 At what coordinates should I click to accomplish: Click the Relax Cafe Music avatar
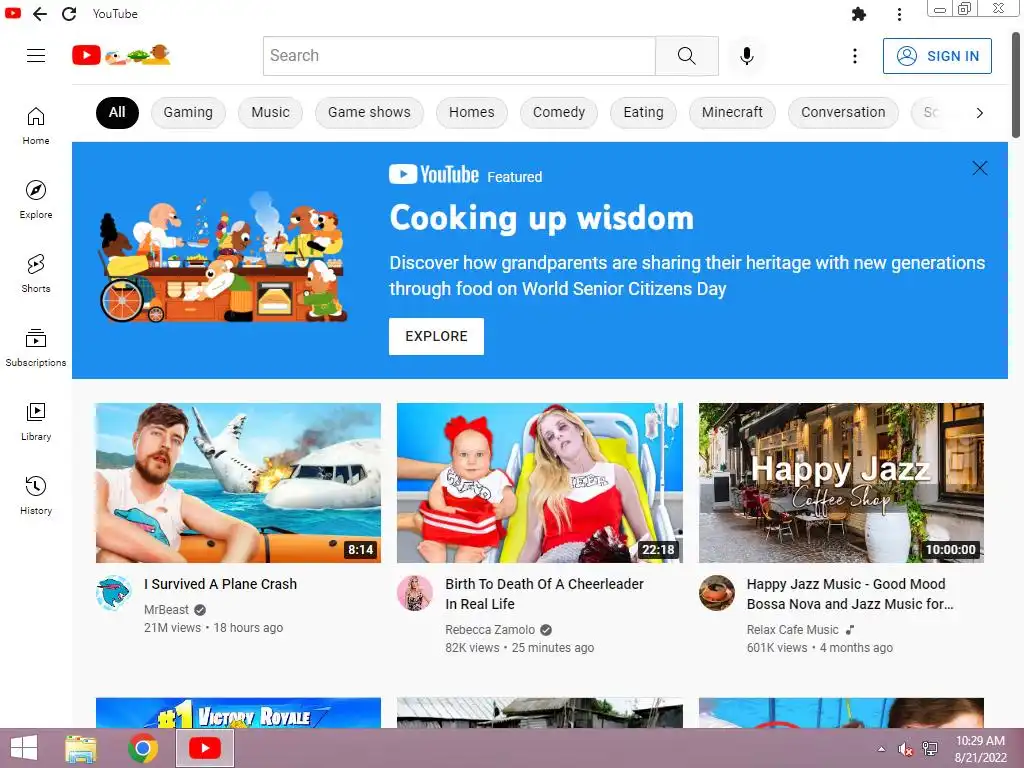pyautogui.click(x=716, y=593)
